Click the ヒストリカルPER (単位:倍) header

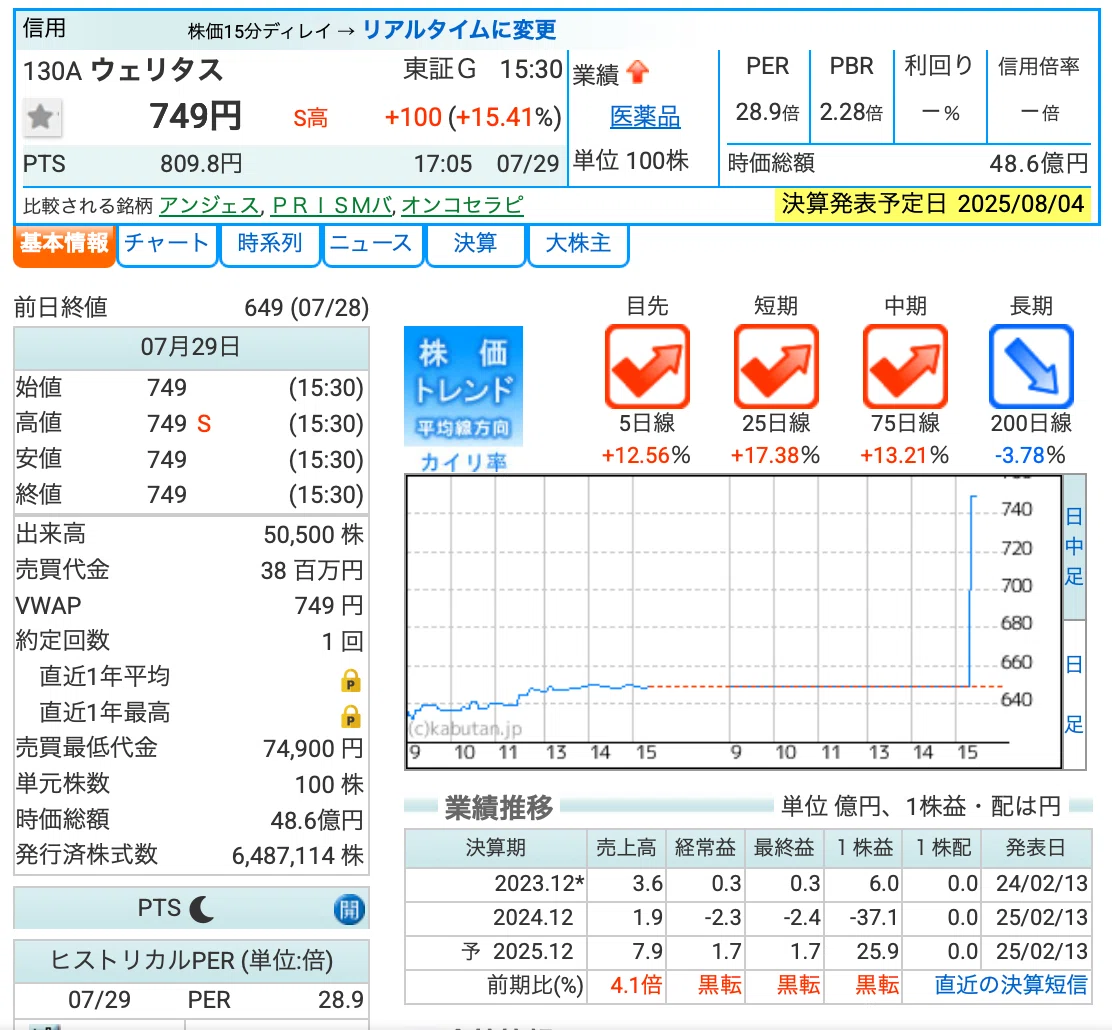click(191, 960)
